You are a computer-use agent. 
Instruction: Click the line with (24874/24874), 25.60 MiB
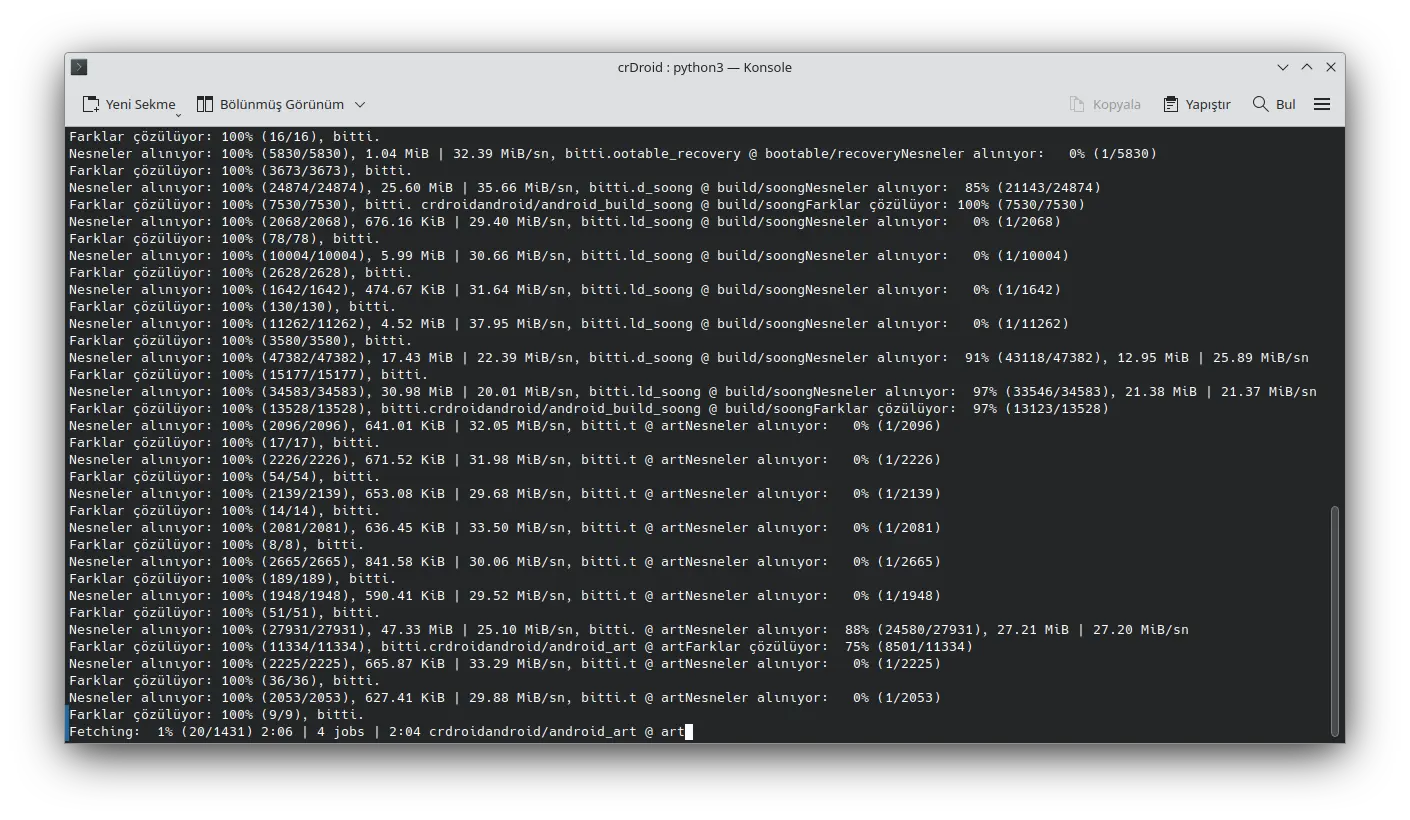click(x=584, y=187)
